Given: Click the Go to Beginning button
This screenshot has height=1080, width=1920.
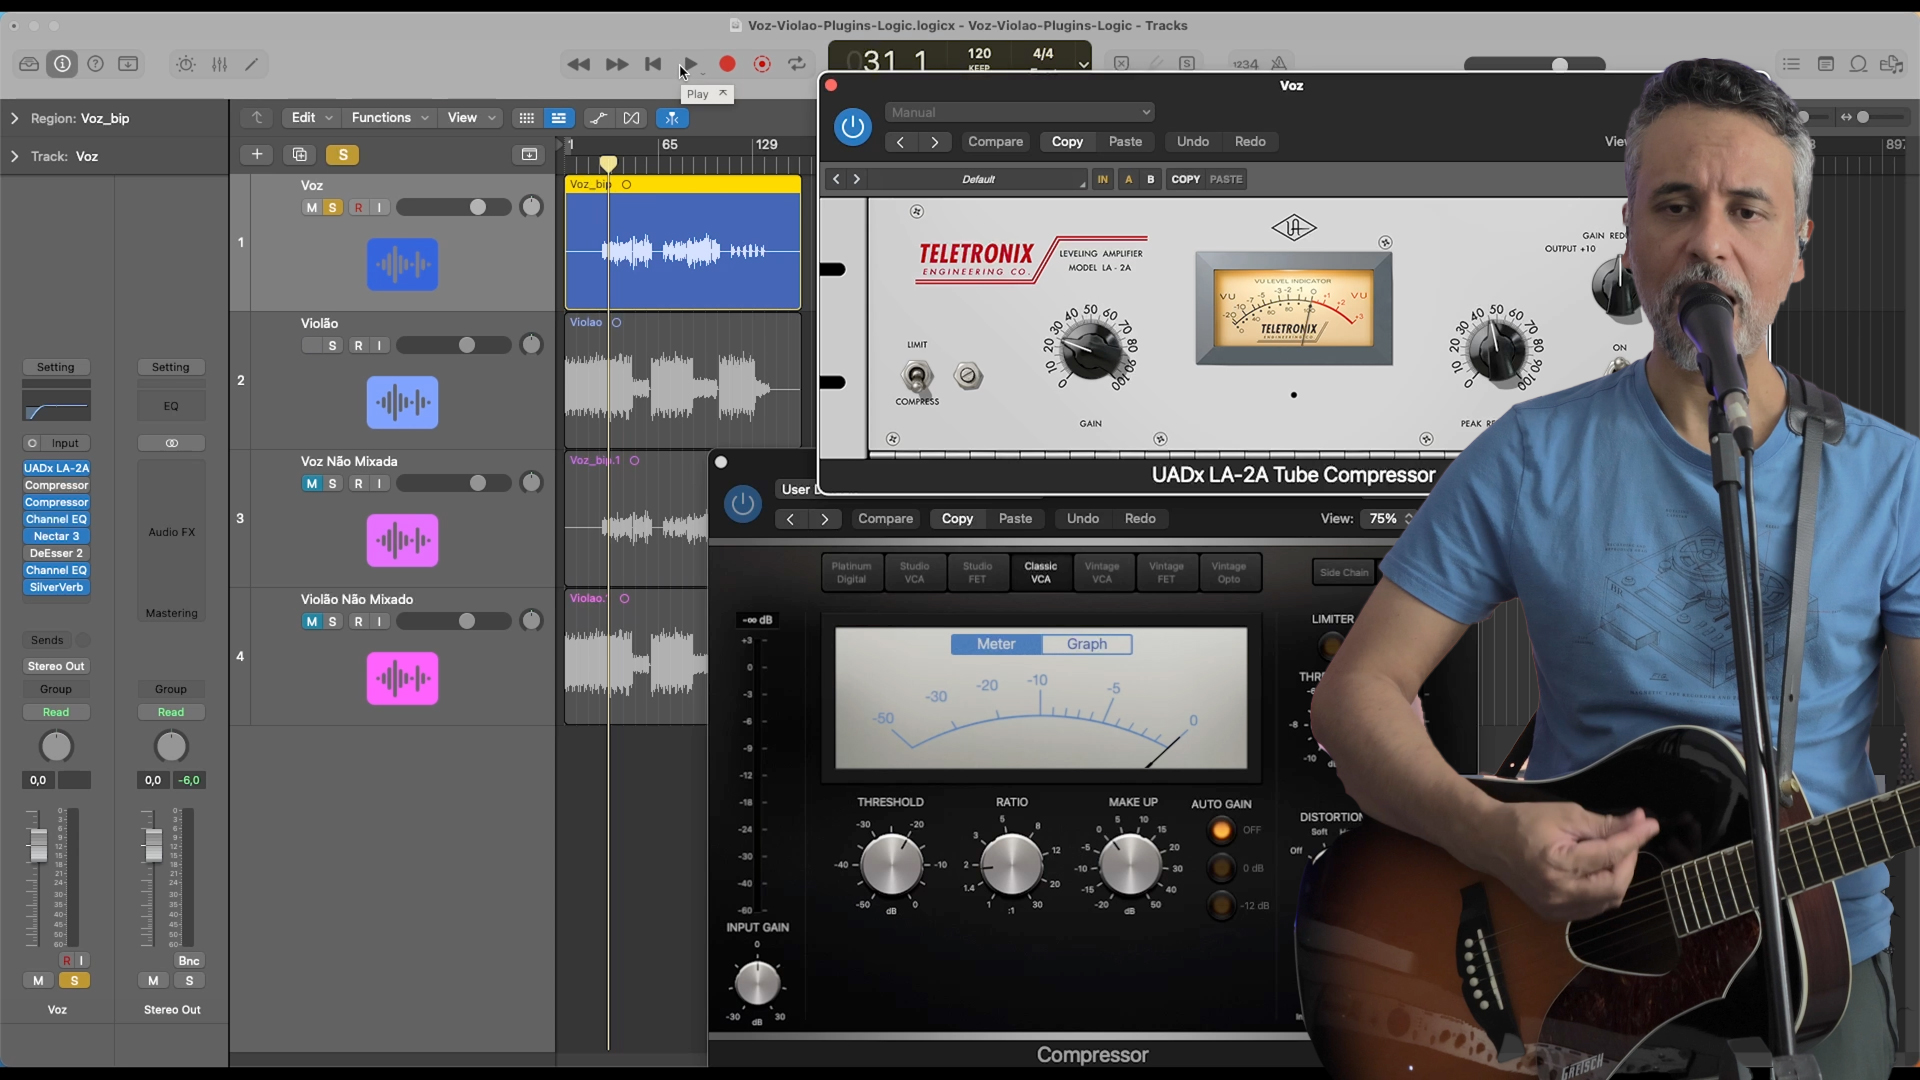Looking at the screenshot, I should 653,64.
